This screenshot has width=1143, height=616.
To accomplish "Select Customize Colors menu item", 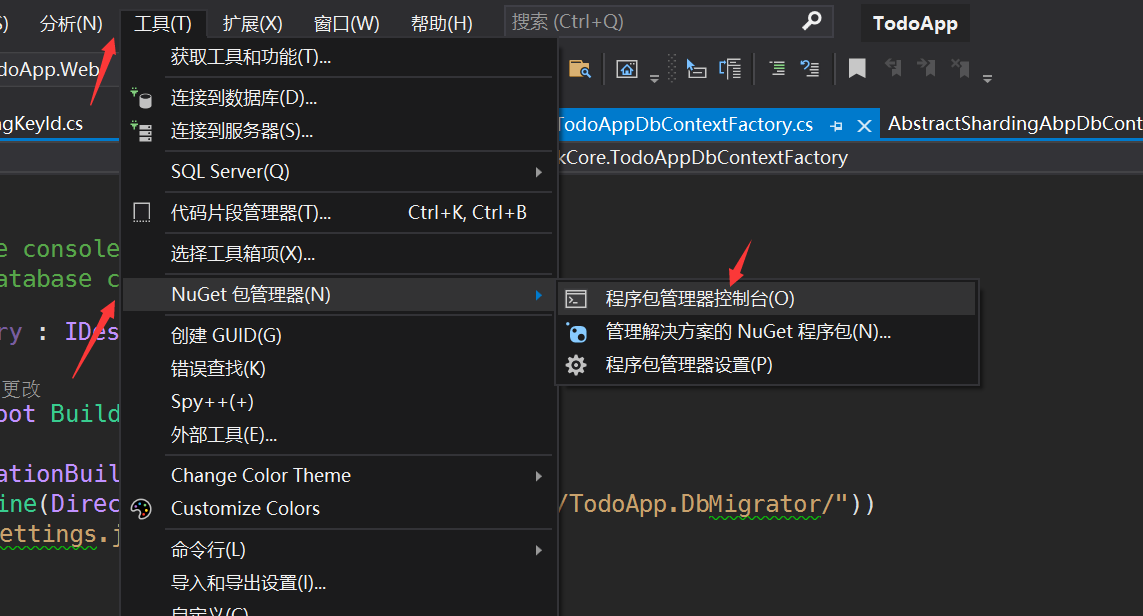I will click(338, 509).
